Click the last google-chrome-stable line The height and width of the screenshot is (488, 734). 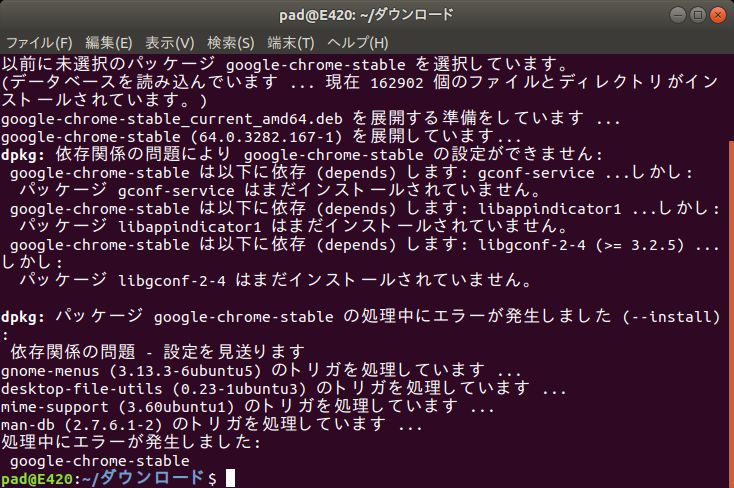[x=100, y=461]
